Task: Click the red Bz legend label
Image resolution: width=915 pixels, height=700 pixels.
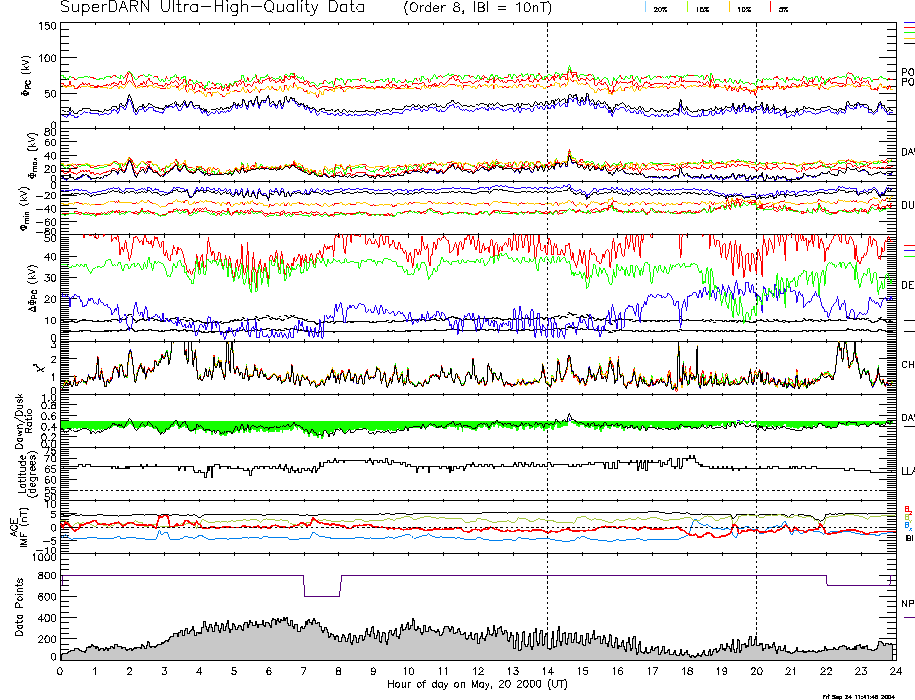Action: (907, 509)
